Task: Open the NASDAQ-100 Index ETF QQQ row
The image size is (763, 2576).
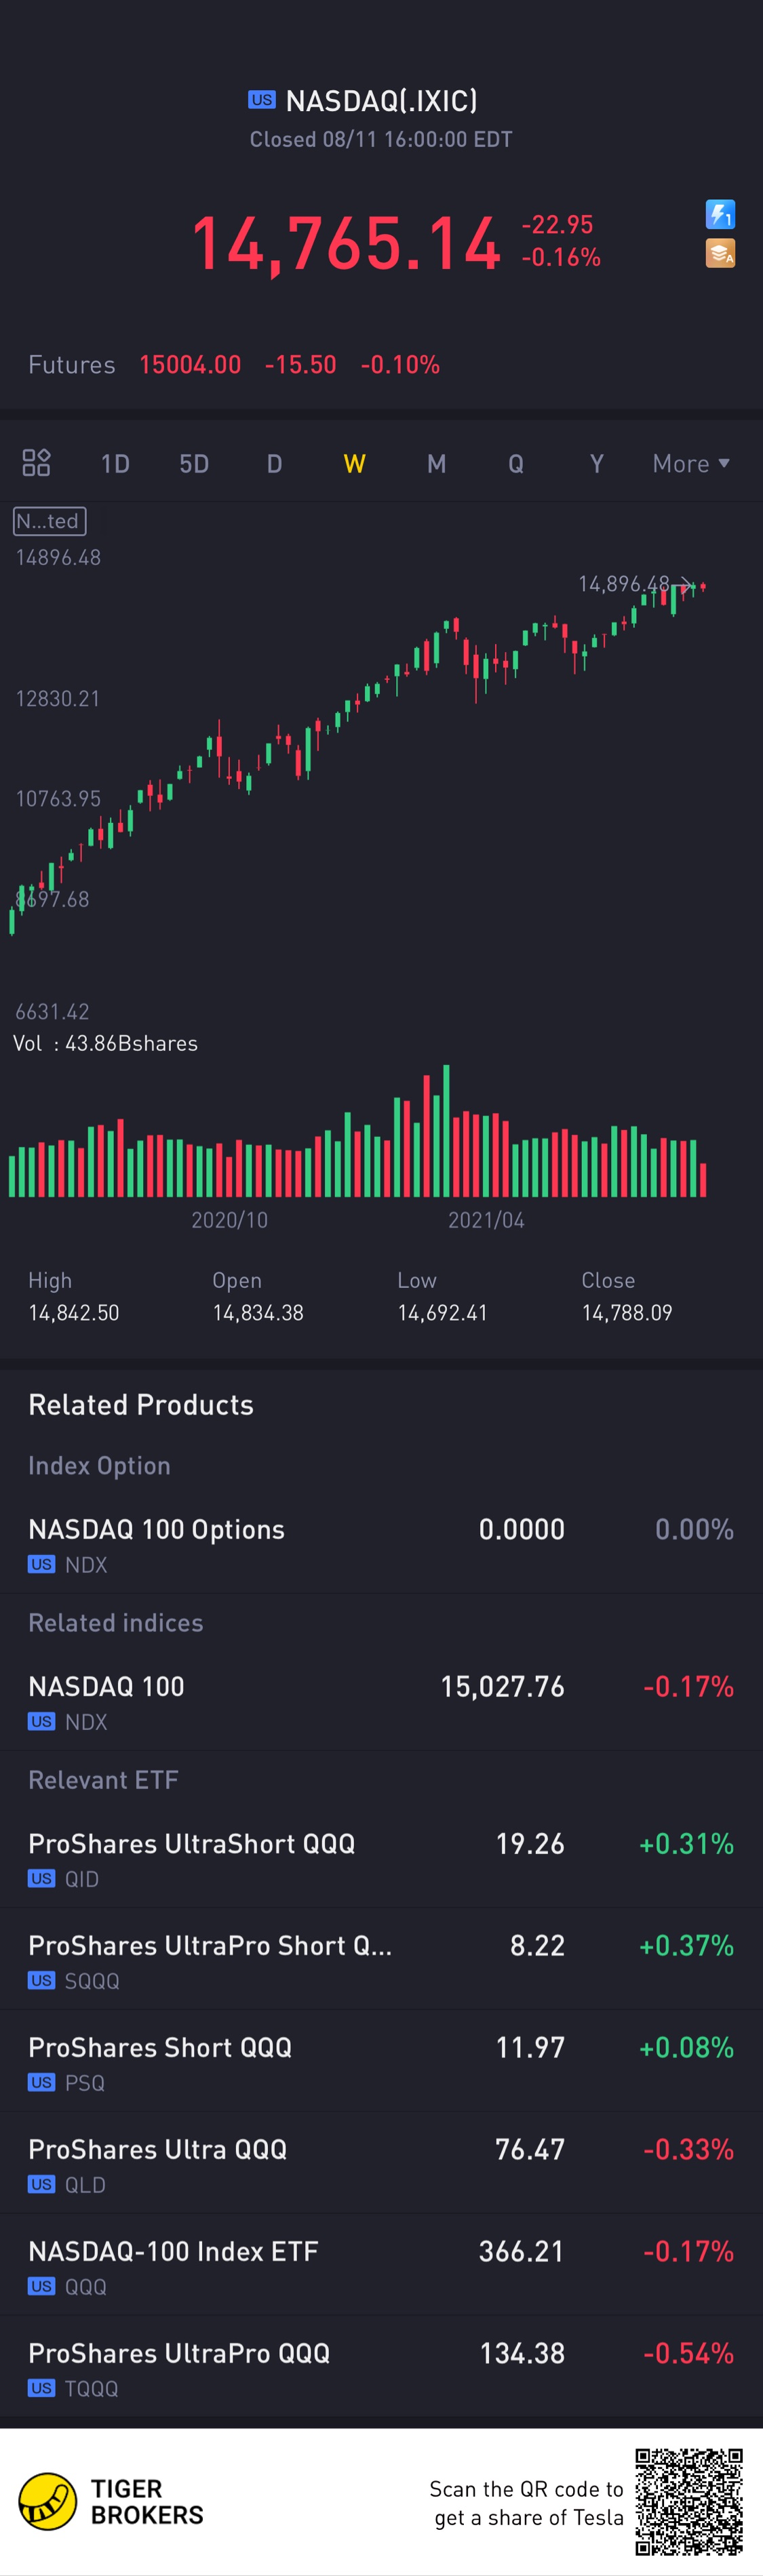Action: 380,2266
